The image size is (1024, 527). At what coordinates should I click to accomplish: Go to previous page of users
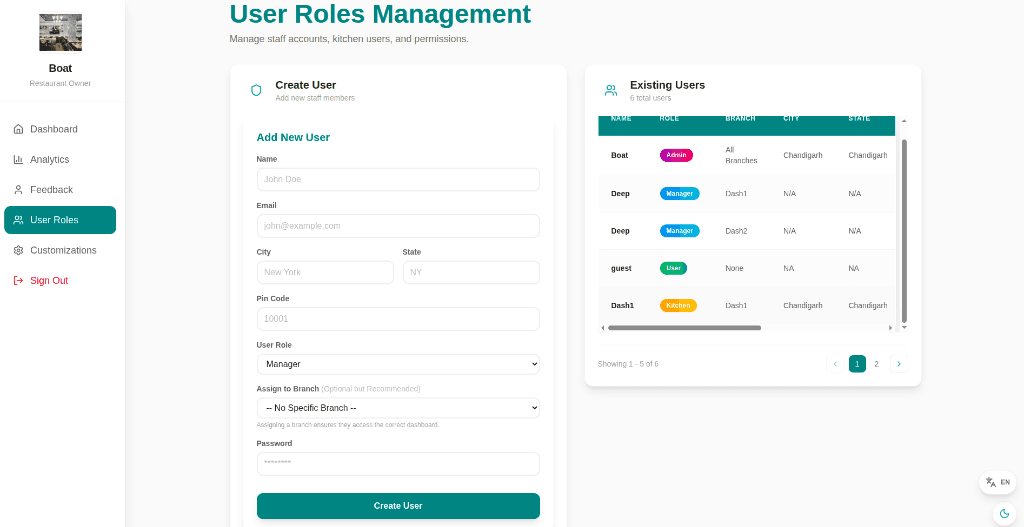pos(835,364)
